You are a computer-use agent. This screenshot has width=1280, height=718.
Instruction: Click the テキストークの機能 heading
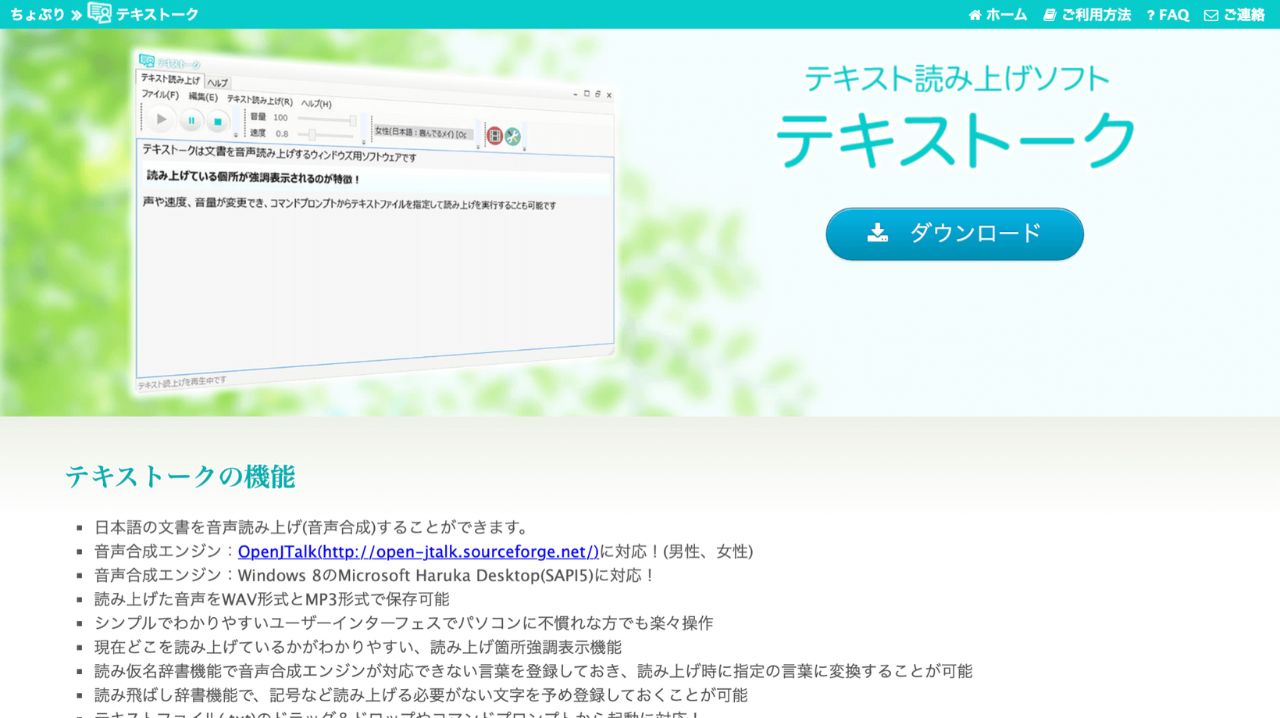pyautogui.click(x=180, y=476)
